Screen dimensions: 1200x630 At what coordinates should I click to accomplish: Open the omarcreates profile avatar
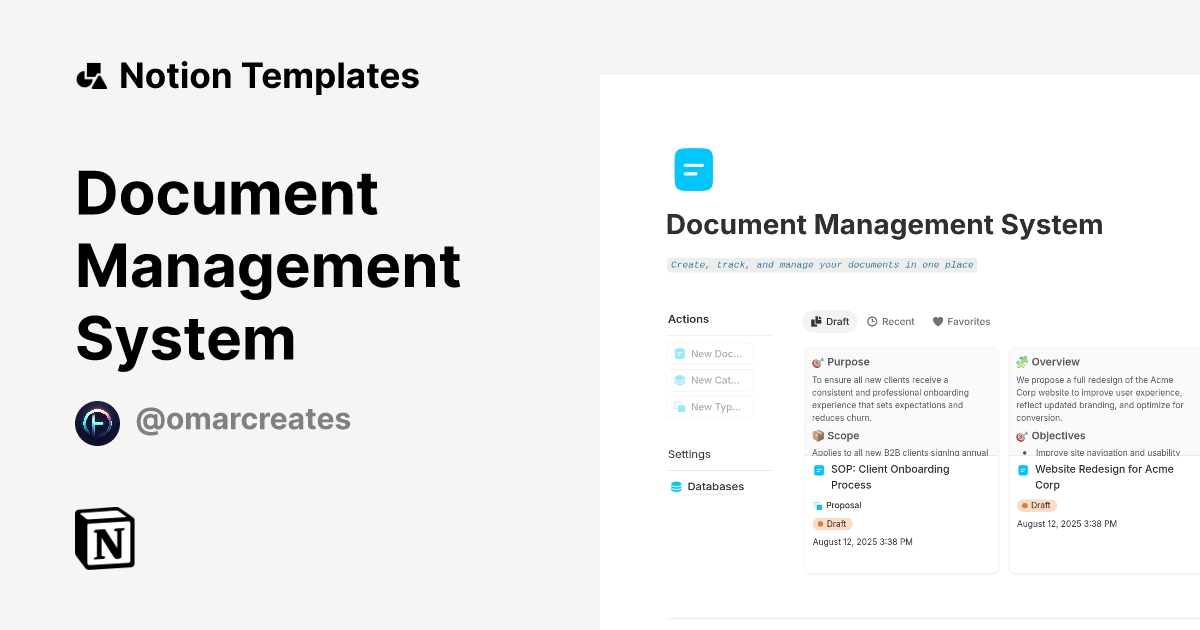97,423
